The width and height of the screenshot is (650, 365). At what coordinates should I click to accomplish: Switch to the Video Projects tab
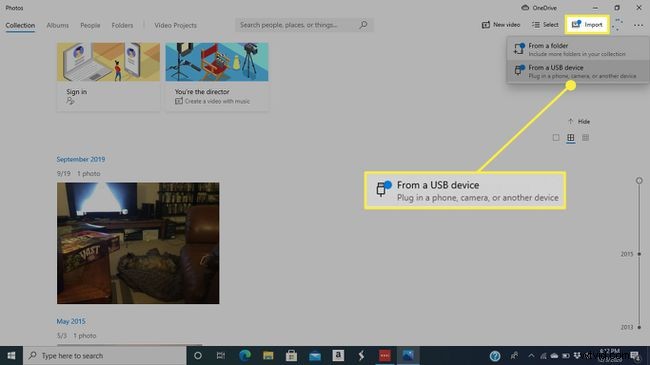[x=175, y=25]
